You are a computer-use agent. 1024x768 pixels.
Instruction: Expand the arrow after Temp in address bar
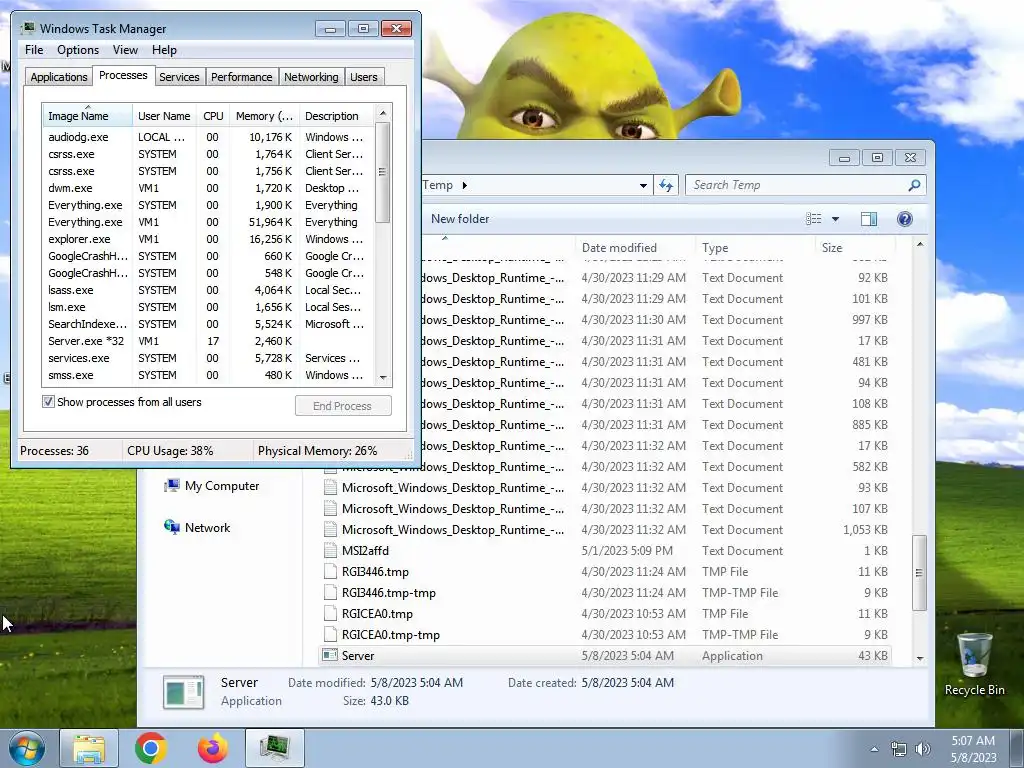click(x=464, y=185)
